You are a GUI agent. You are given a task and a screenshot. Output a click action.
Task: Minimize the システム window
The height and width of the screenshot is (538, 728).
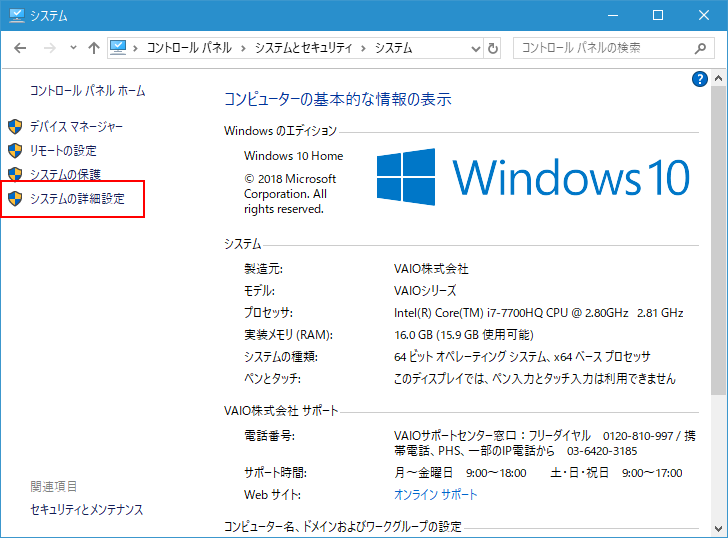tap(613, 15)
